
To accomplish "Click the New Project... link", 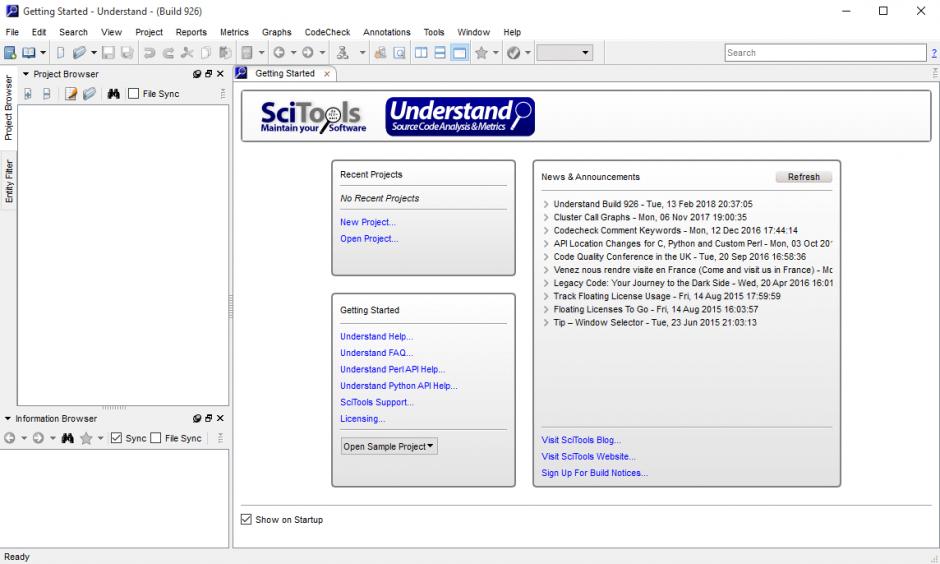I will click(367, 222).
